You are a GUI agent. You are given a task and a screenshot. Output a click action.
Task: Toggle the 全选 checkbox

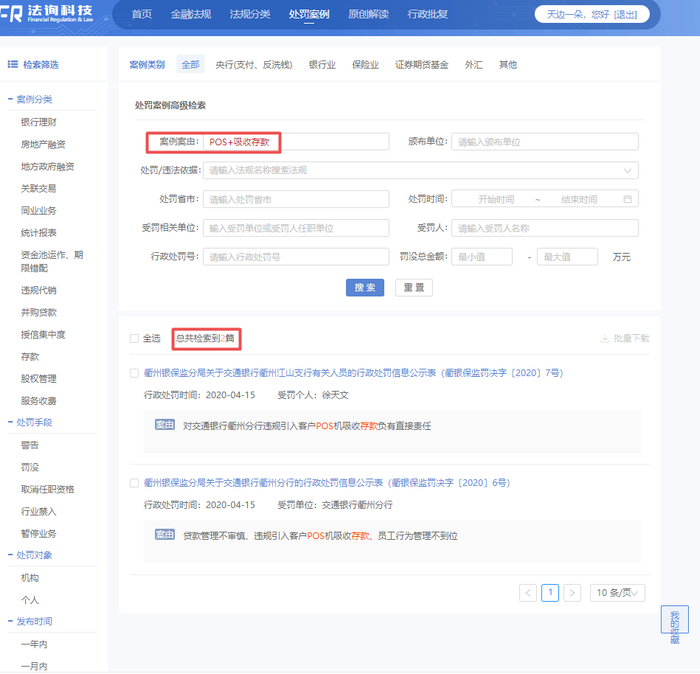point(134,338)
